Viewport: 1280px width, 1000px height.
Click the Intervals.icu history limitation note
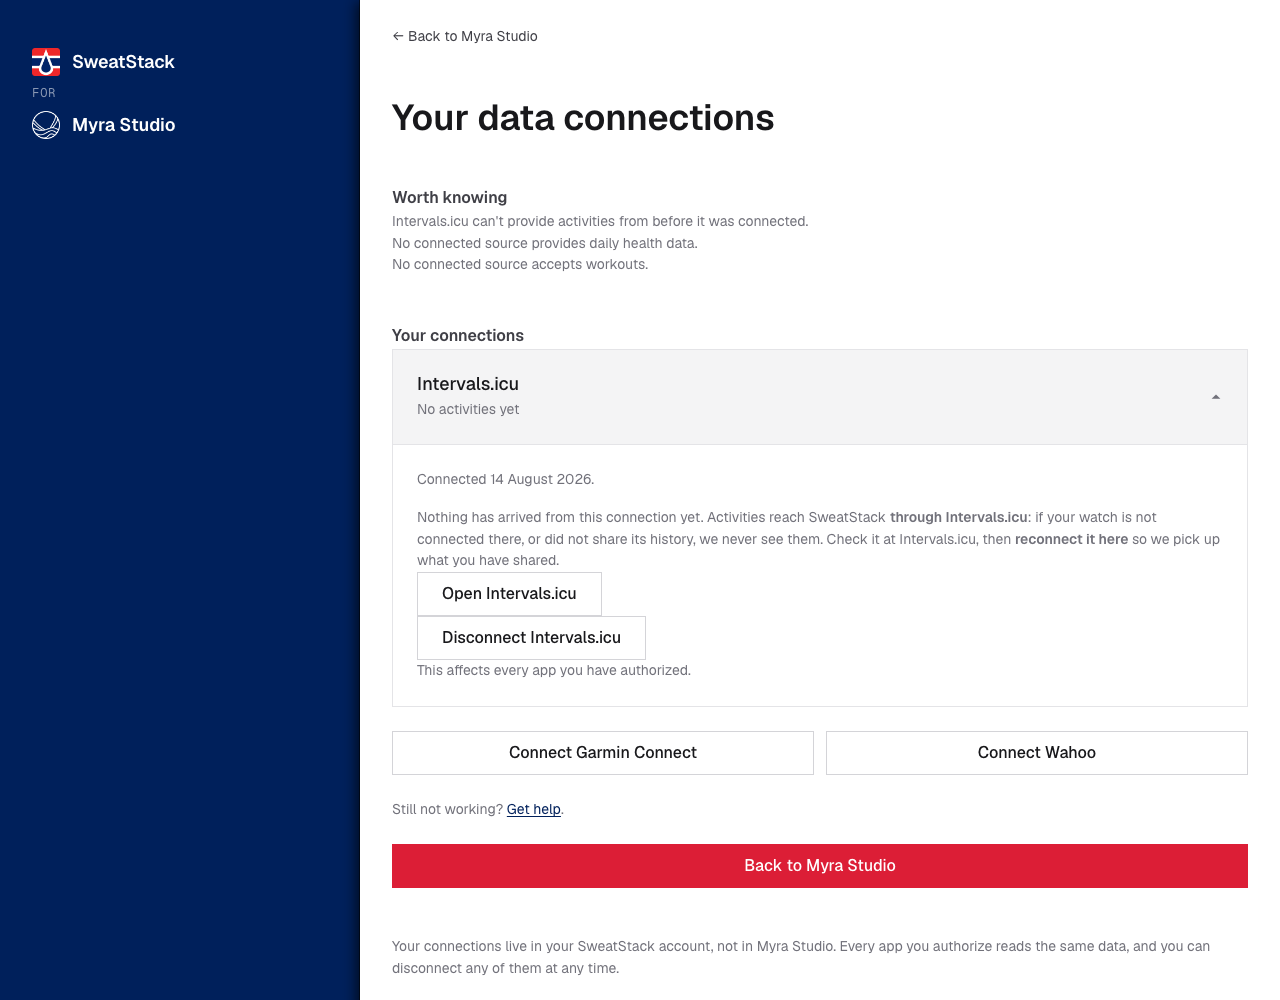coord(600,221)
